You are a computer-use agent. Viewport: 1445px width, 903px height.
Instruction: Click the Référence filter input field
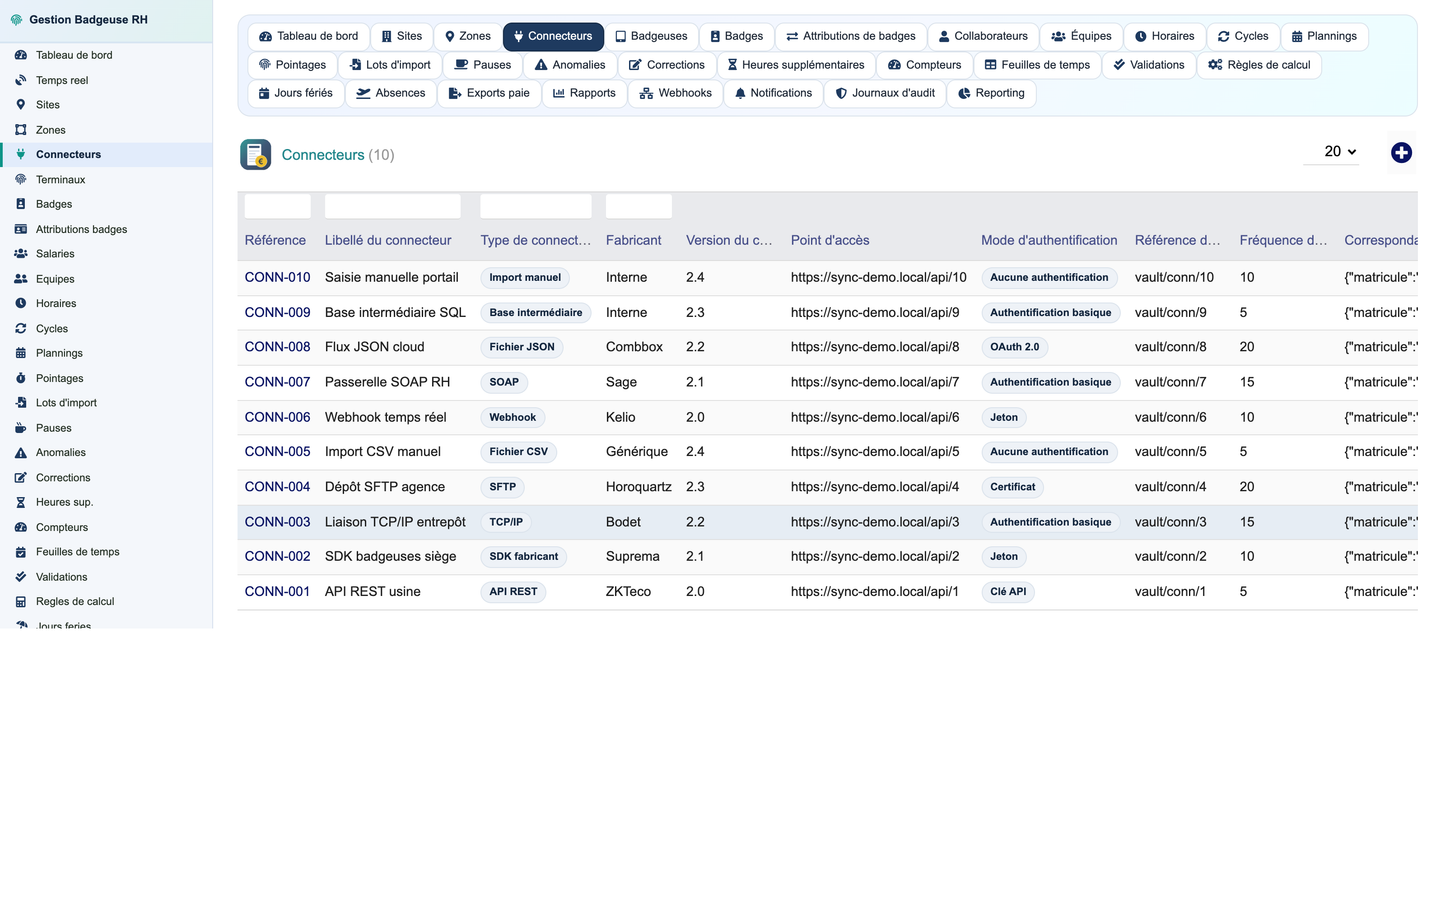(277, 206)
